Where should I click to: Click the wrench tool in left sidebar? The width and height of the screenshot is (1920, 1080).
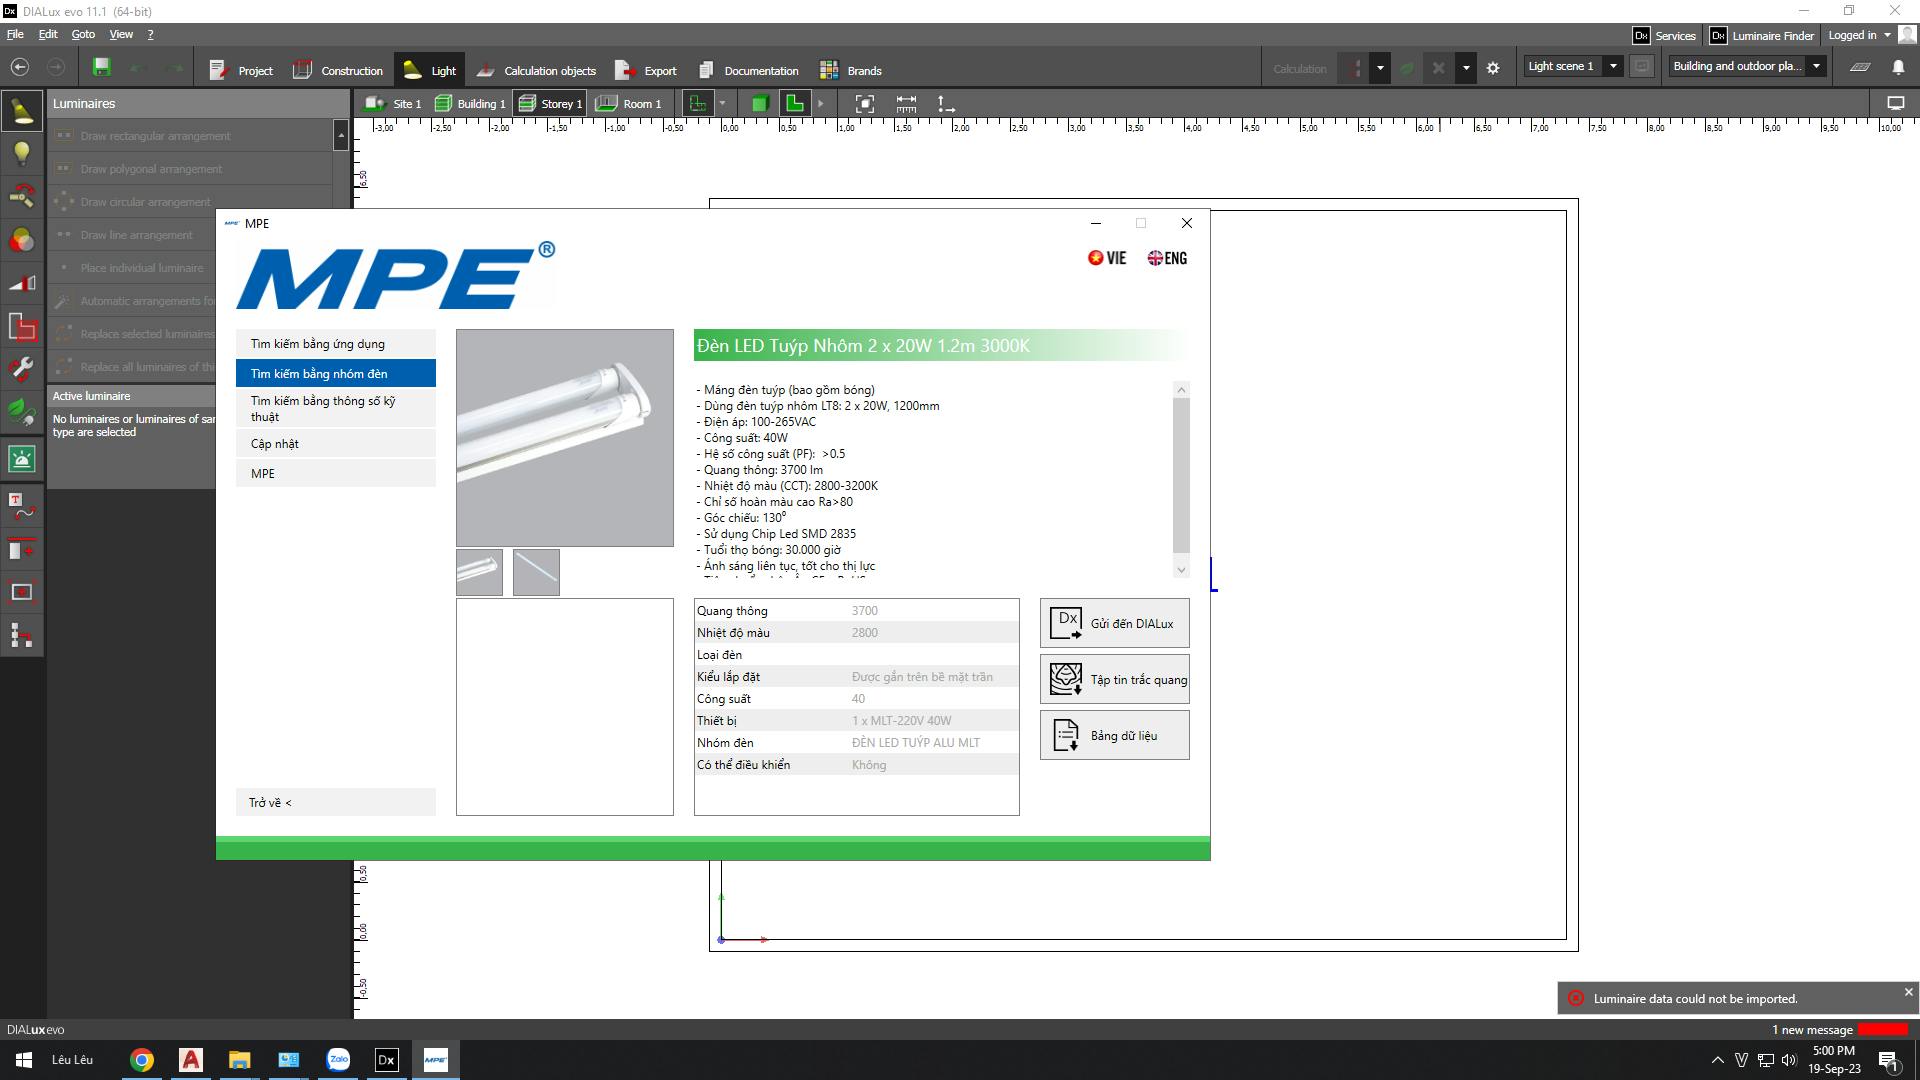tap(22, 369)
